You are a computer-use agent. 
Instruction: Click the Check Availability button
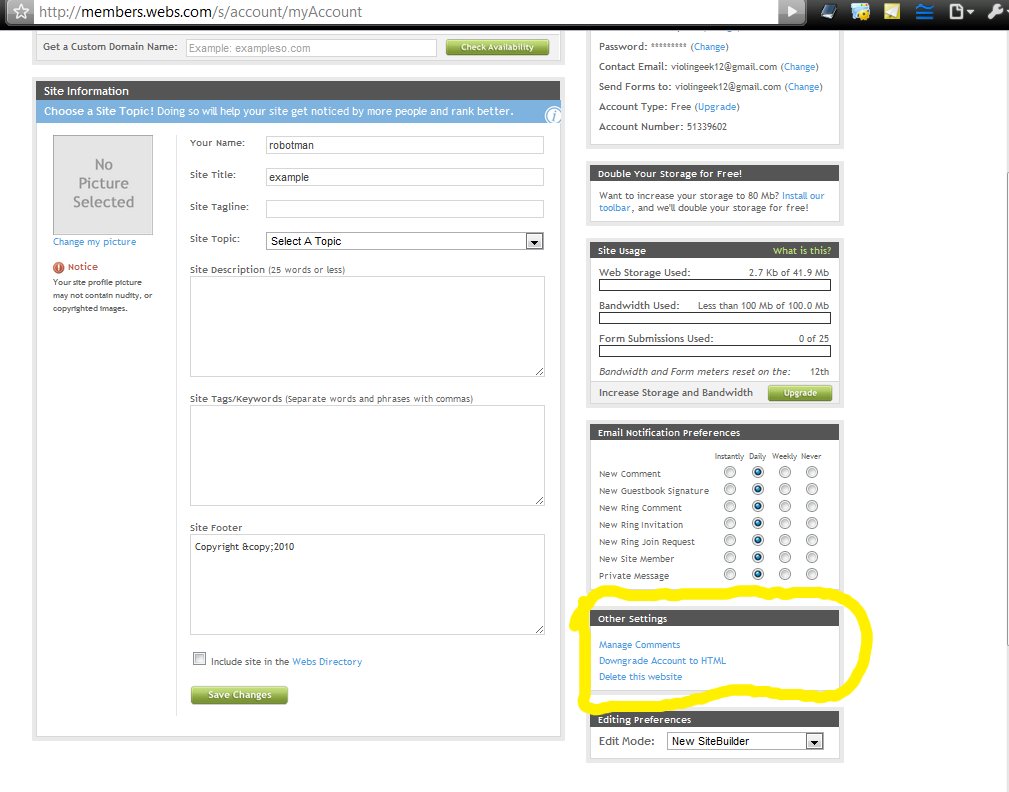pyautogui.click(x=497, y=47)
